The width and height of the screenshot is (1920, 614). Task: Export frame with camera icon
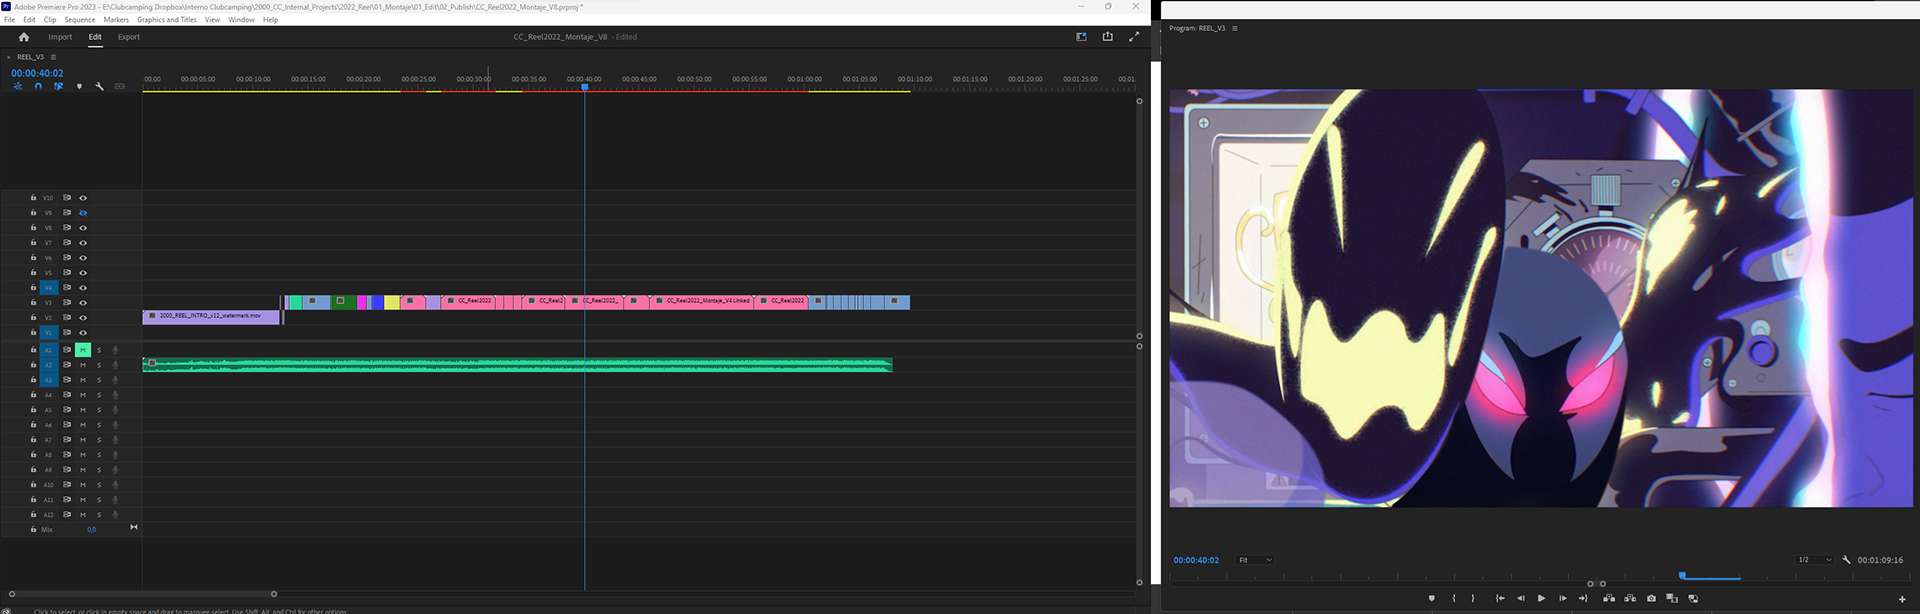pos(1651,598)
